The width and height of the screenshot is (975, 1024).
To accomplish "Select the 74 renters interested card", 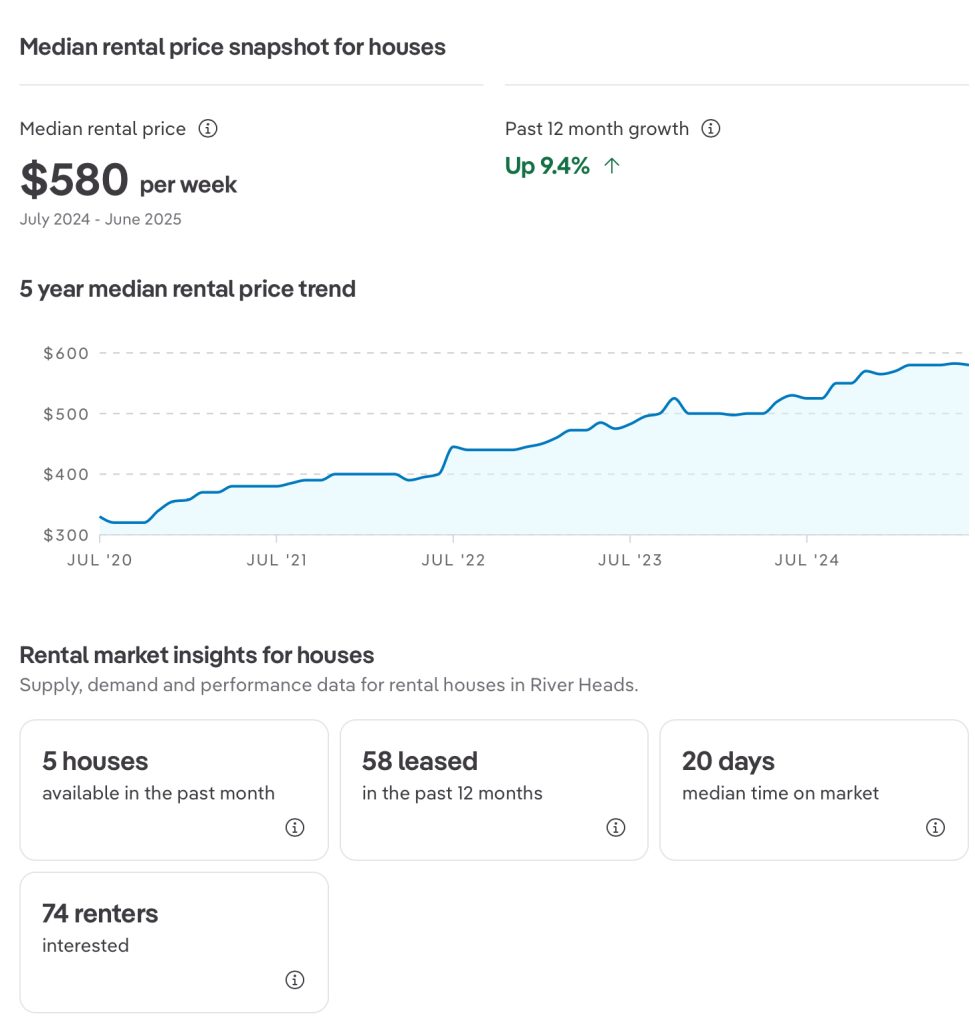I will [x=174, y=942].
